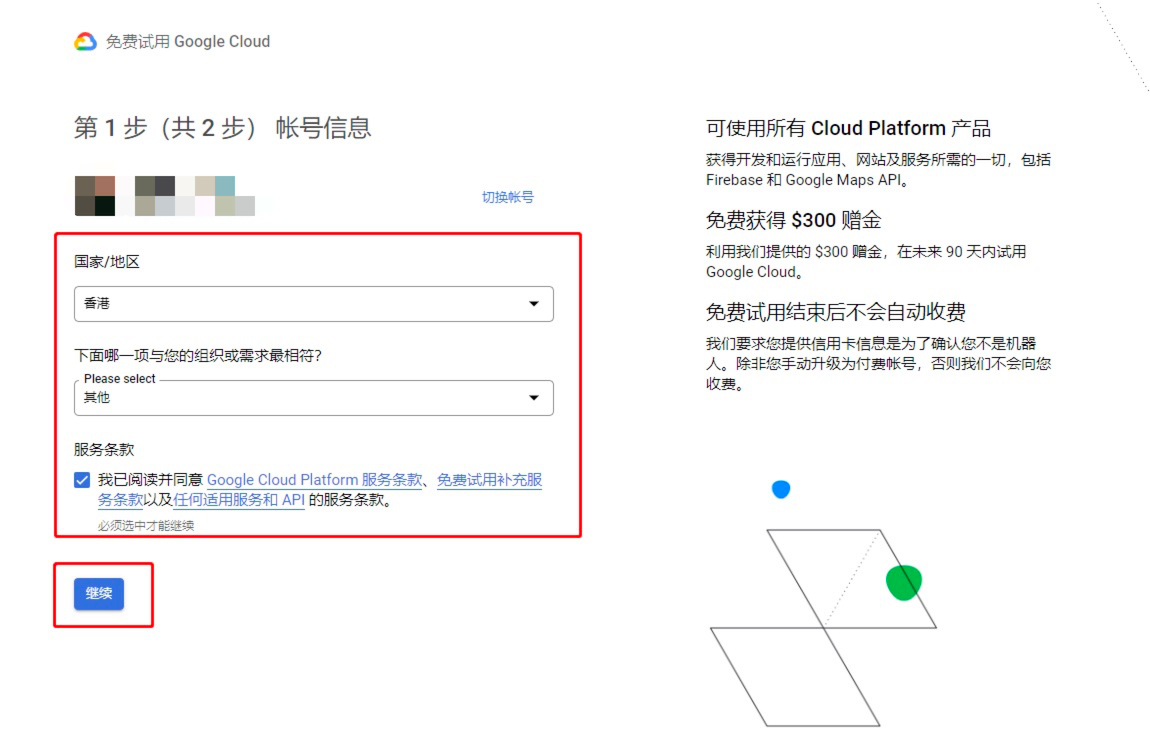Screen dimensions: 1150x751
Task: Open the 国家/地区 dropdown showing 香港
Action: coord(314,304)
